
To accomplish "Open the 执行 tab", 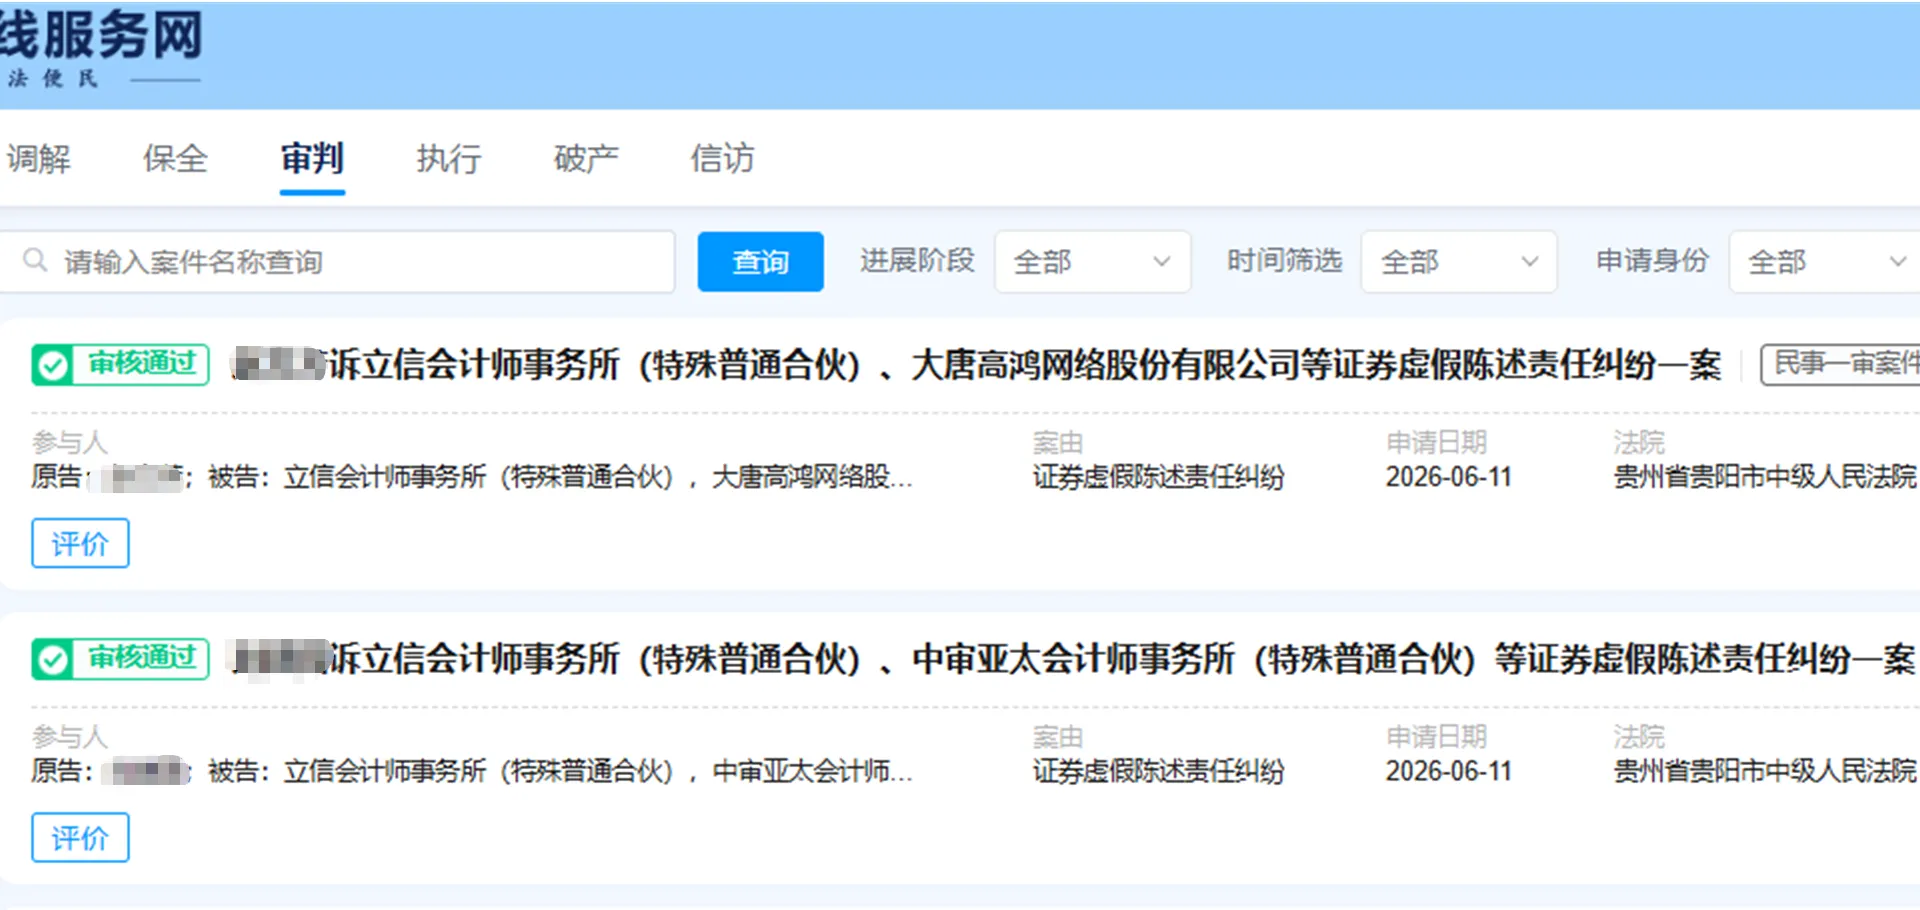I will tap(449, 158).
